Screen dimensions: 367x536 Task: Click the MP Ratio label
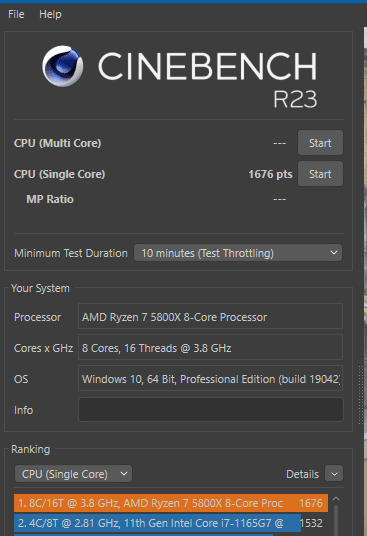tap(50, 199)
